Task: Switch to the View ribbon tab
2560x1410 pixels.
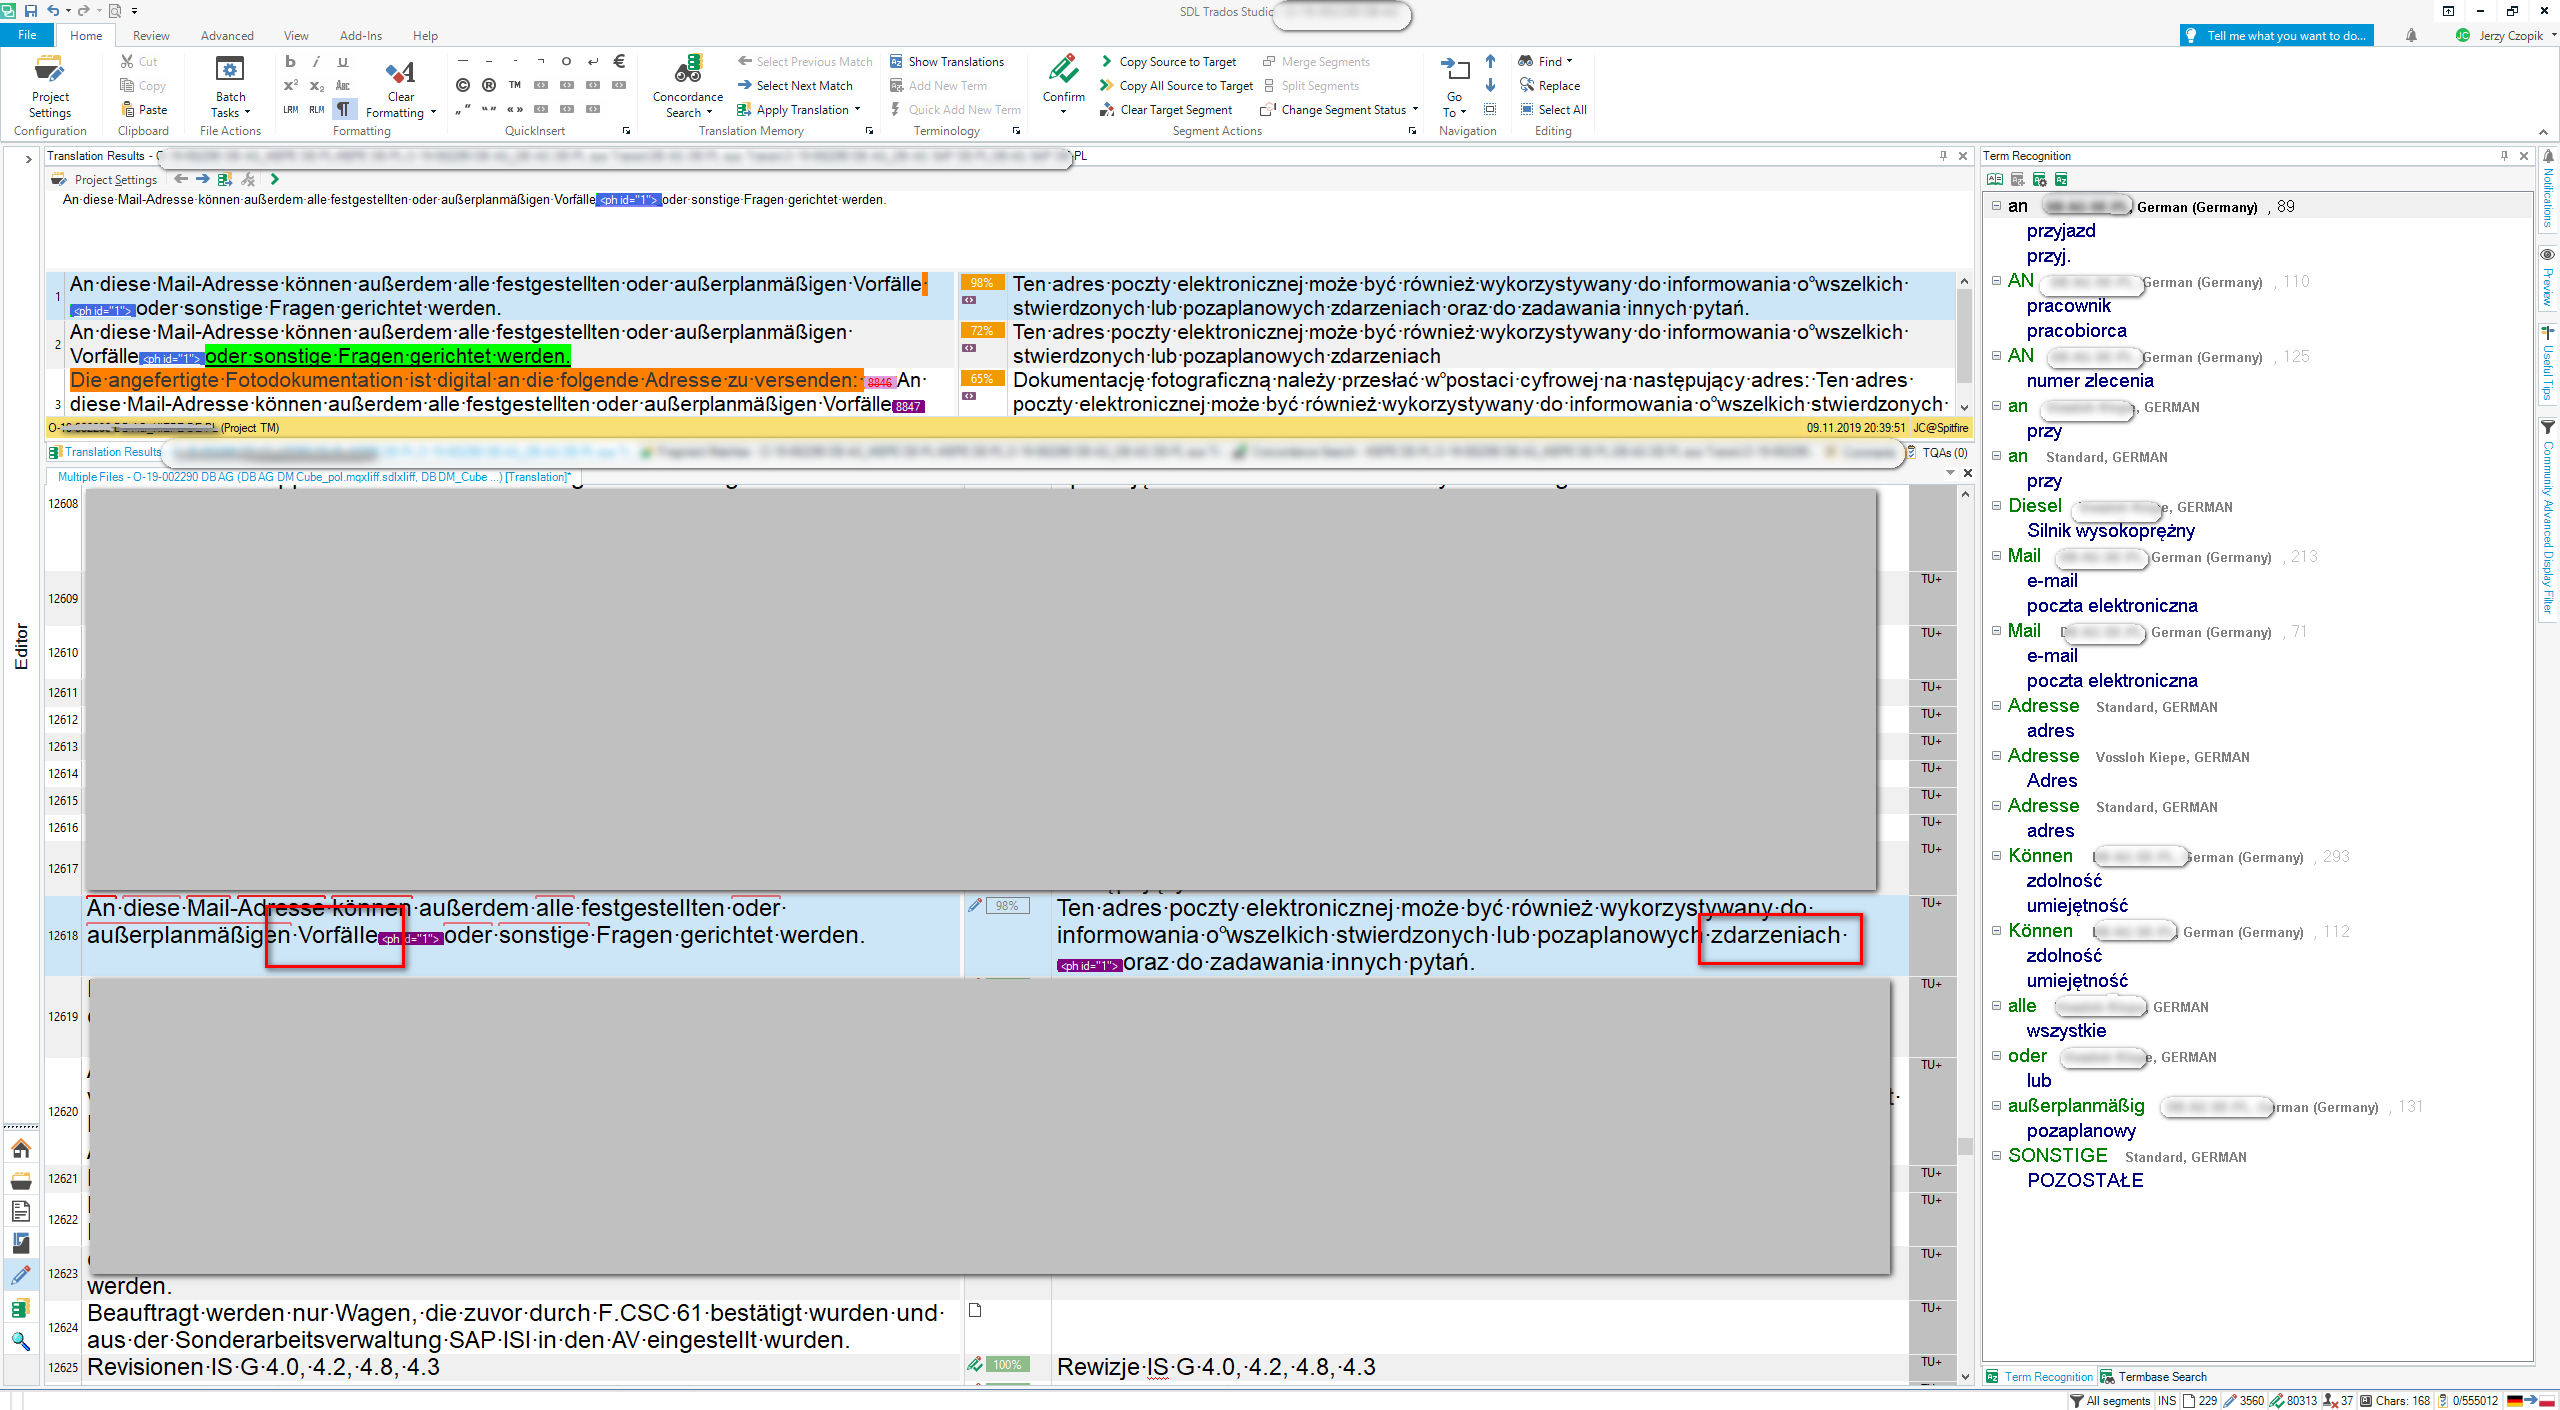Action: (x=296, y=36)
